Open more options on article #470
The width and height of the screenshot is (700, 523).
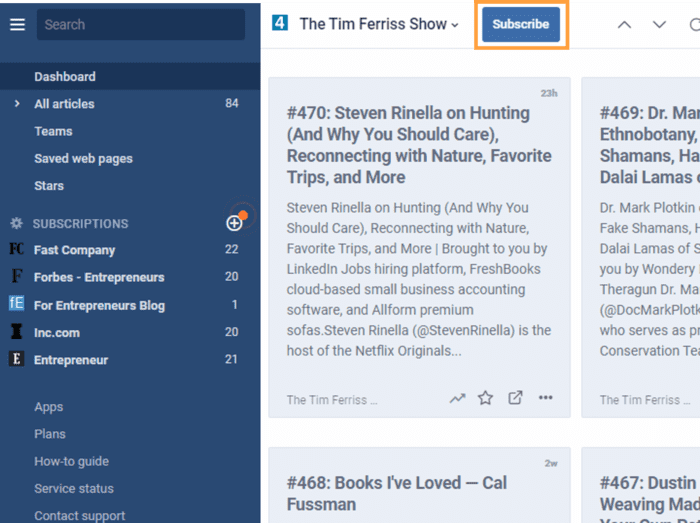click(546, 398)
